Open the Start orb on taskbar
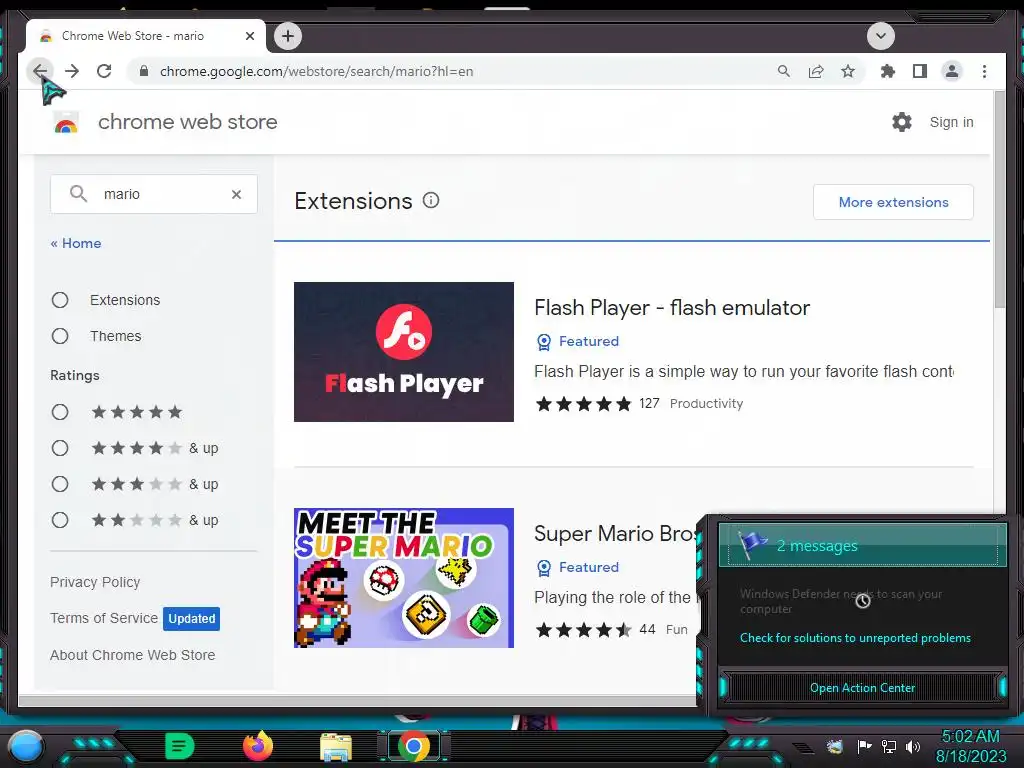This screenshot has height=768, width=1024. click(x=26, y=746)
